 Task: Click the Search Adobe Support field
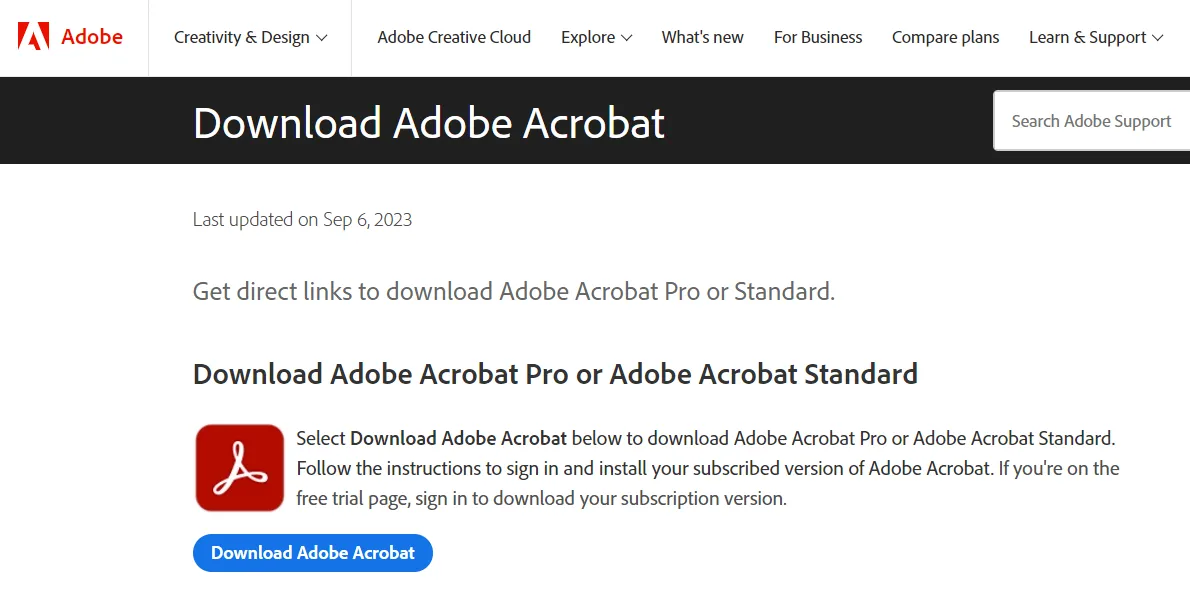pyautogui.click(x=1091, y=120)
